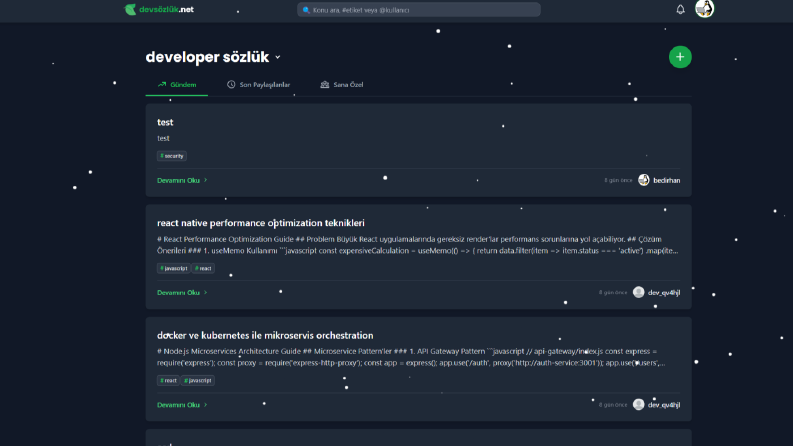Click Devamını Oku on the react native post
This screenshot has height=446, width=793.
[x=182, y=293]
